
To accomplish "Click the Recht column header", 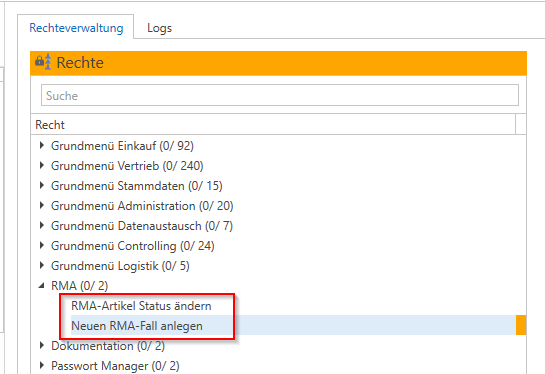I will point(273,124).
